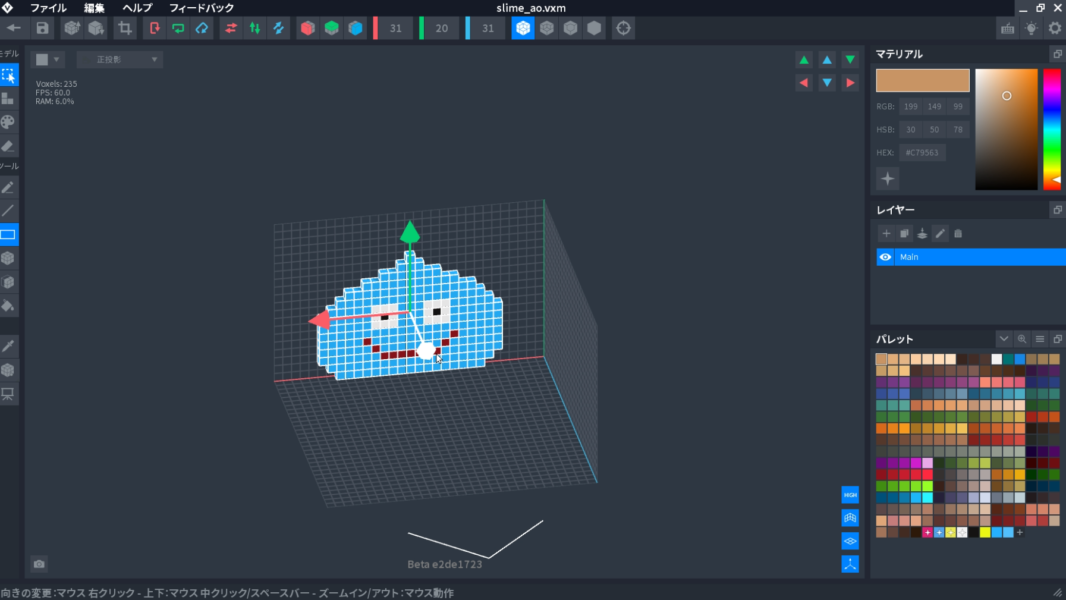Click the crop volume icon
This screenshot has width=1066, height=600.
point(125,29)
